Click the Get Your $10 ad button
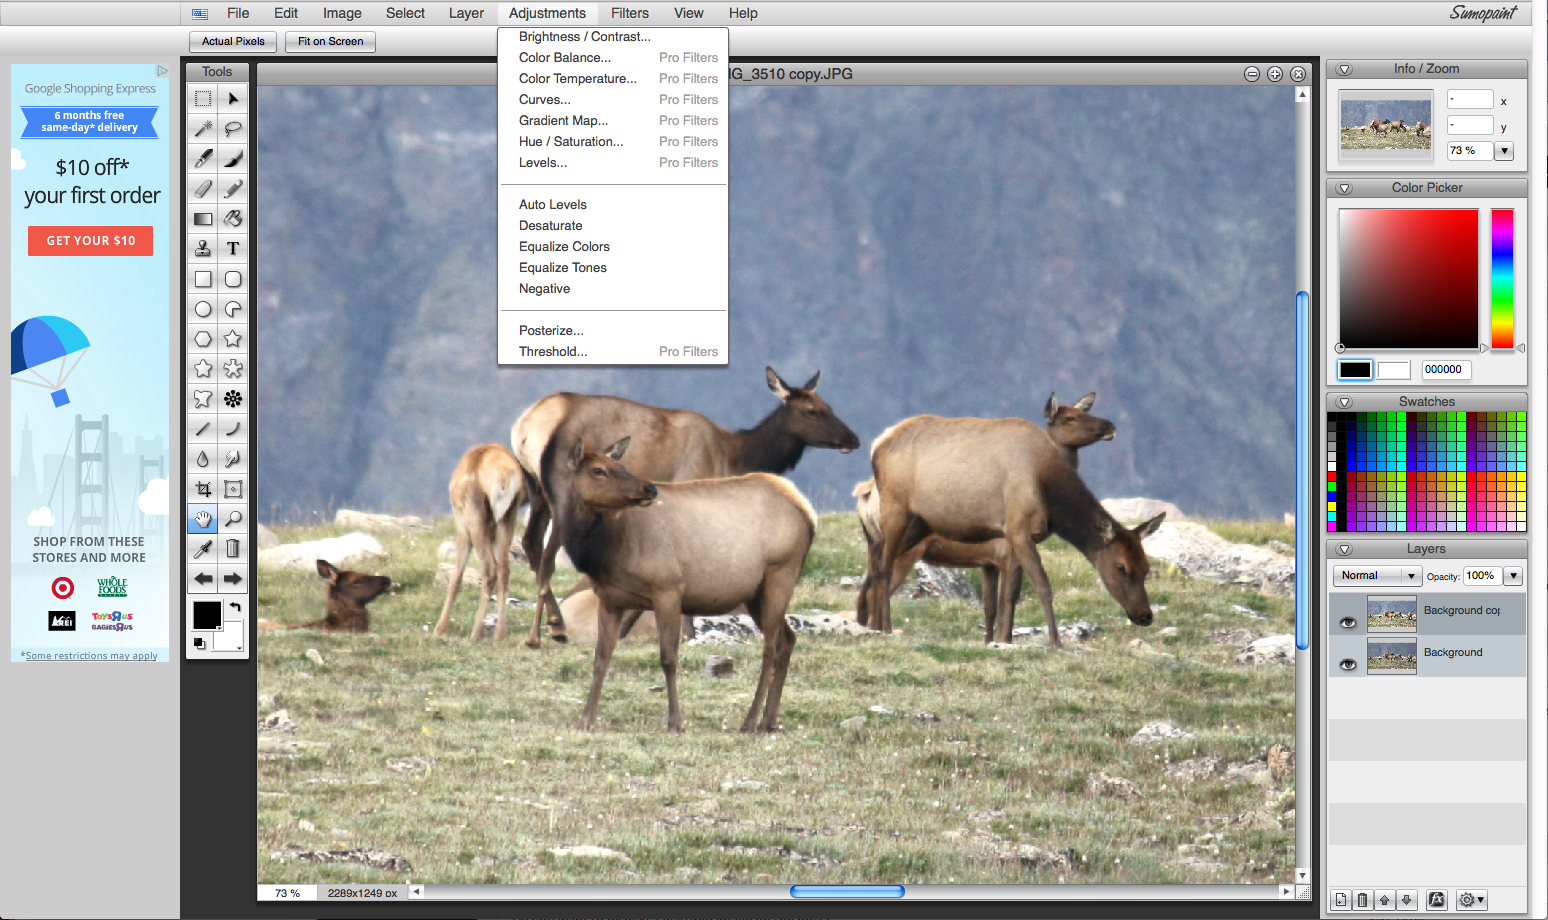Screen dimensions: 1548x920 click(x=90, y=240)
